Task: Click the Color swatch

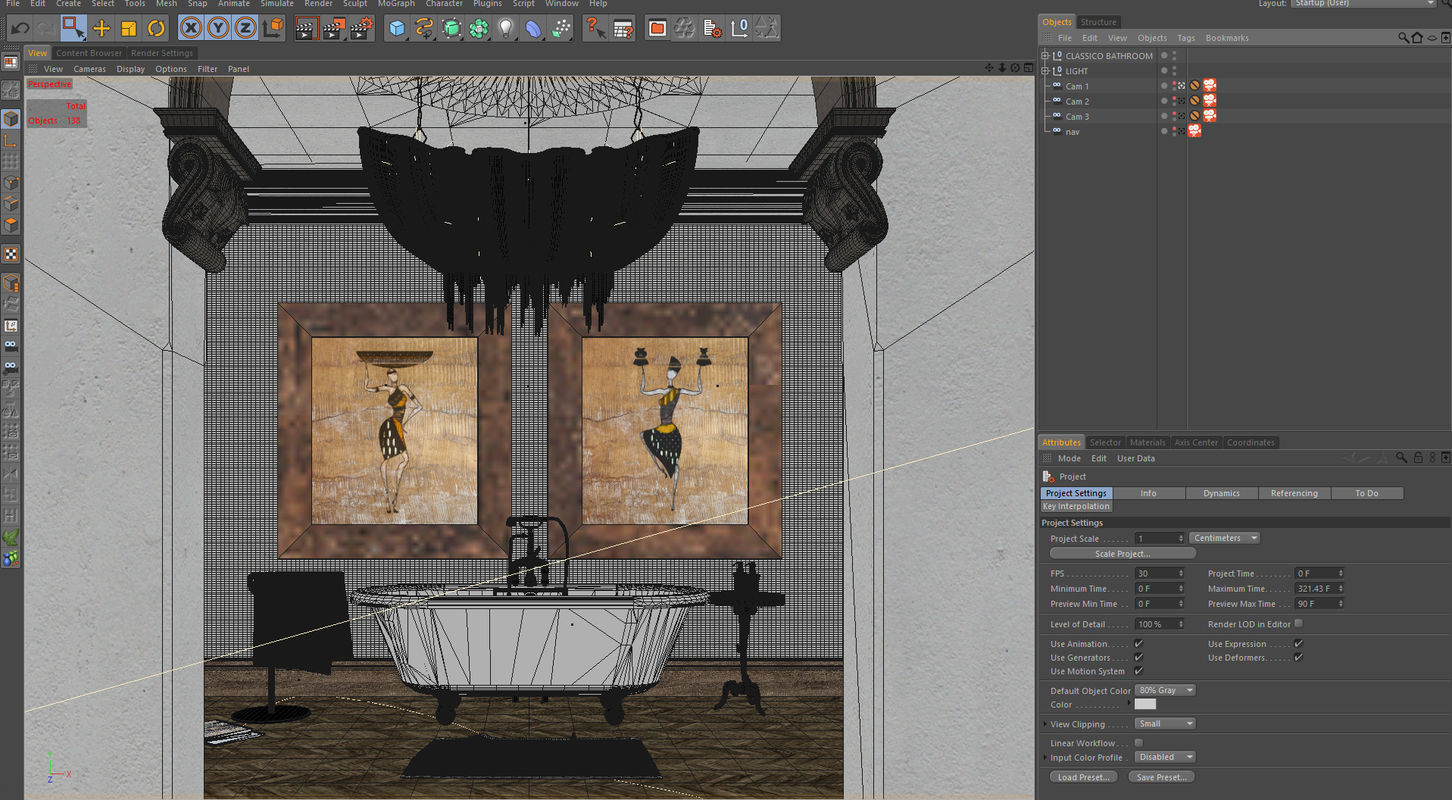Action: (1145, 704)
